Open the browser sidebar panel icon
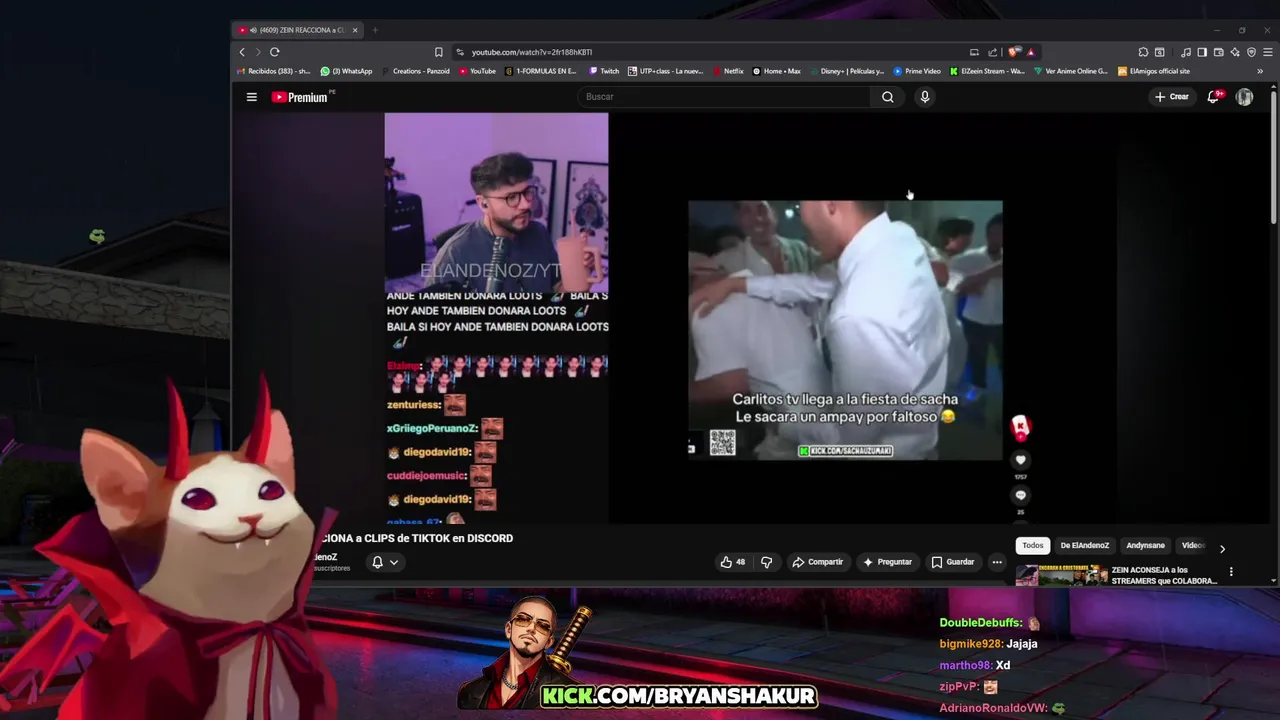 coord(1202,52)
